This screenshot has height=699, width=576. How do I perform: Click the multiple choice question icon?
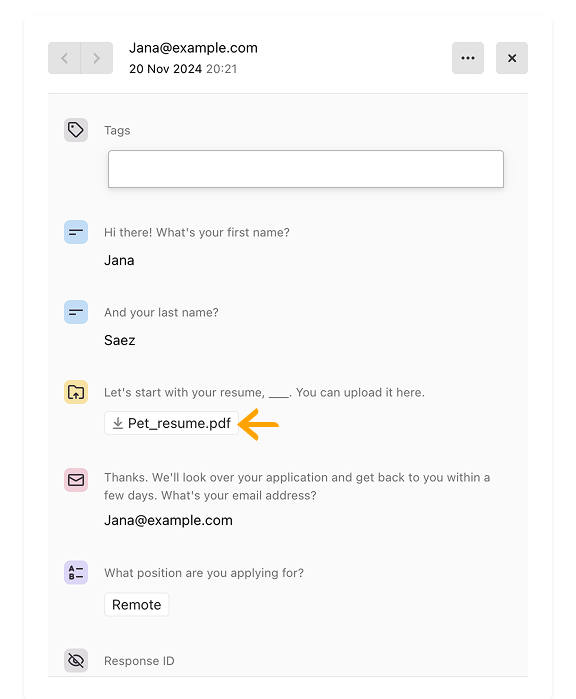point(76,572)
